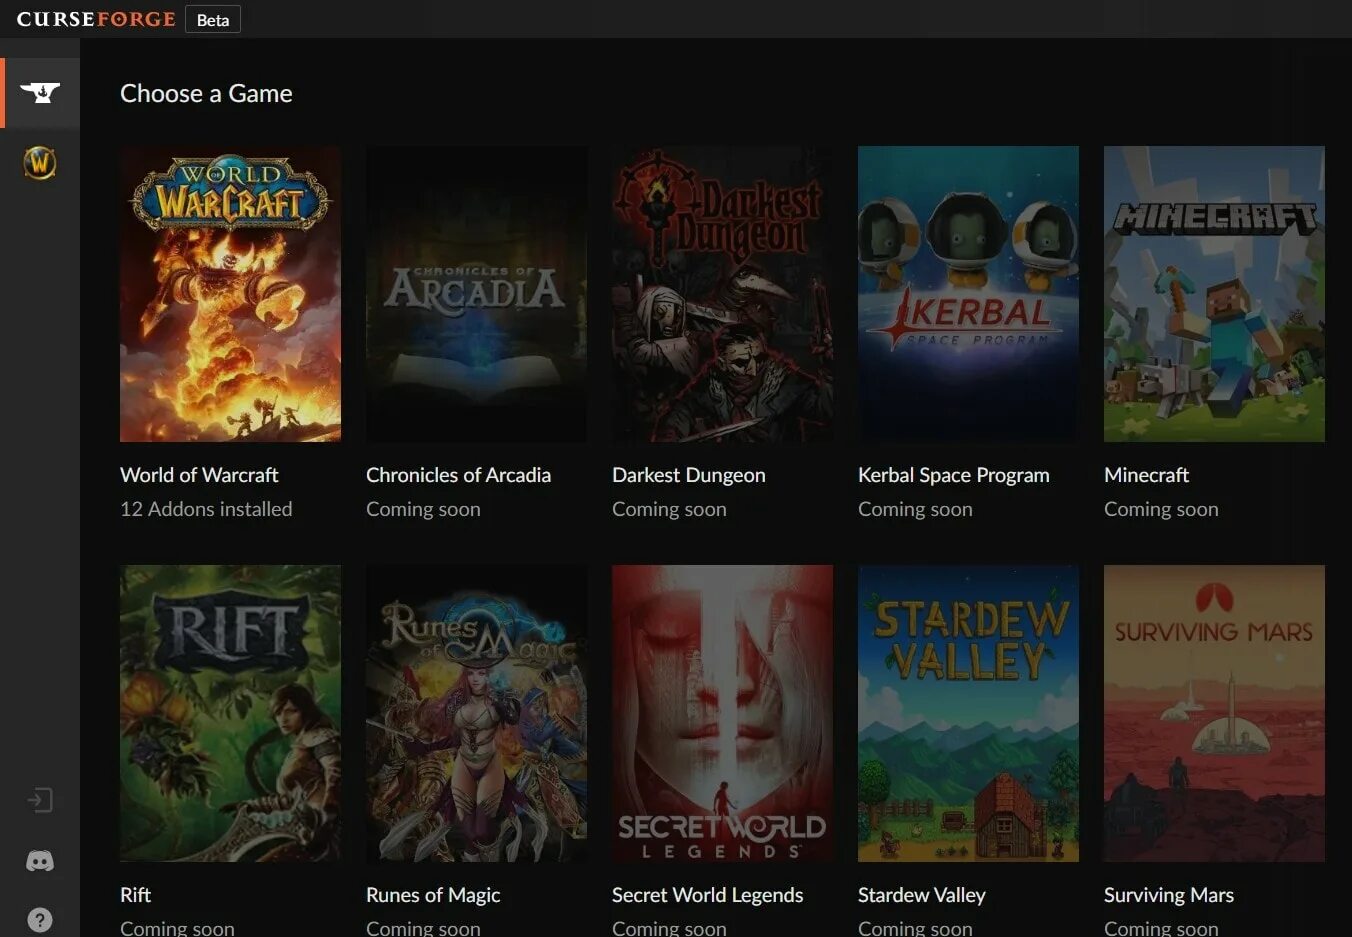The width and height of the screenshot is (1352, 937).
Task: Click the Surviving Mars title text
Action: click(1169, 895)
